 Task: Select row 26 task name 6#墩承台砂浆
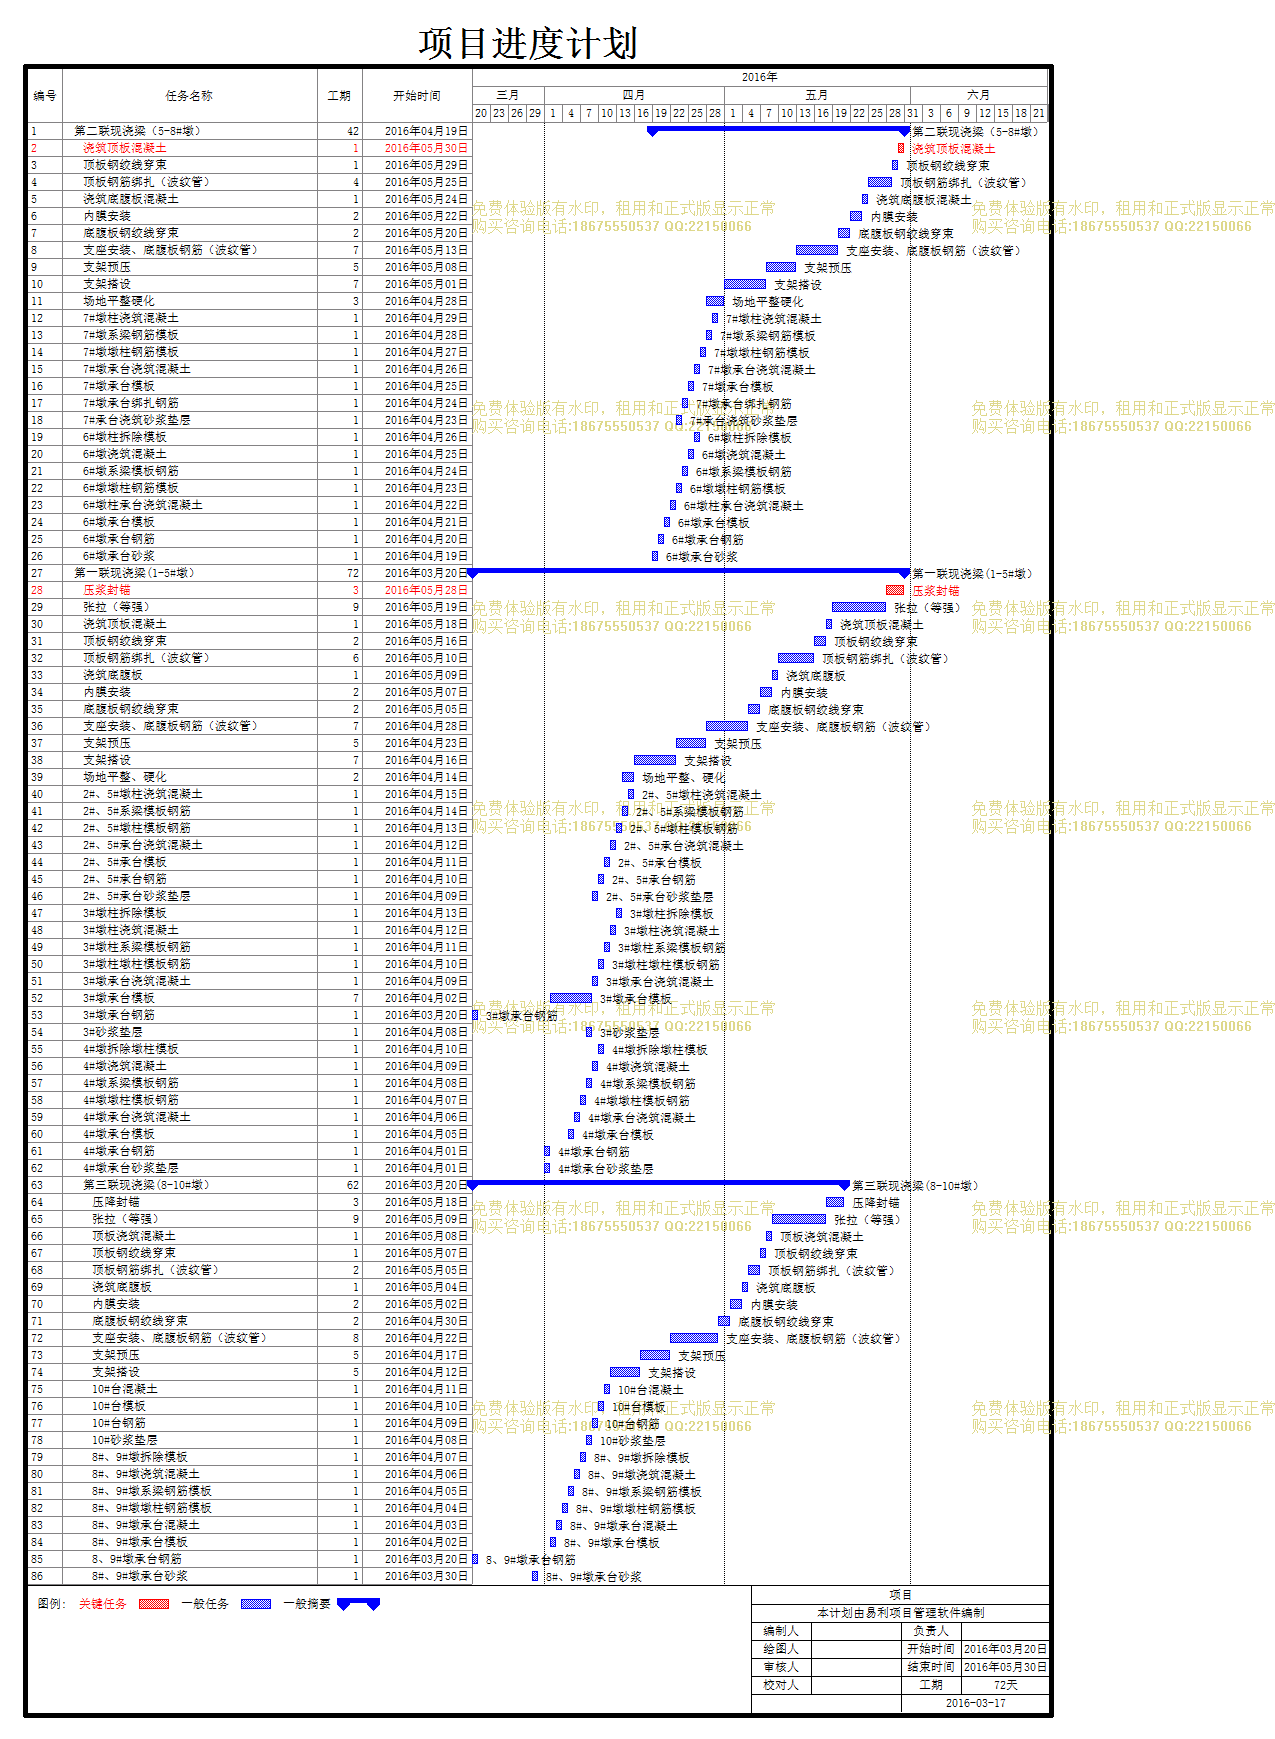click(x=119, y=556)
